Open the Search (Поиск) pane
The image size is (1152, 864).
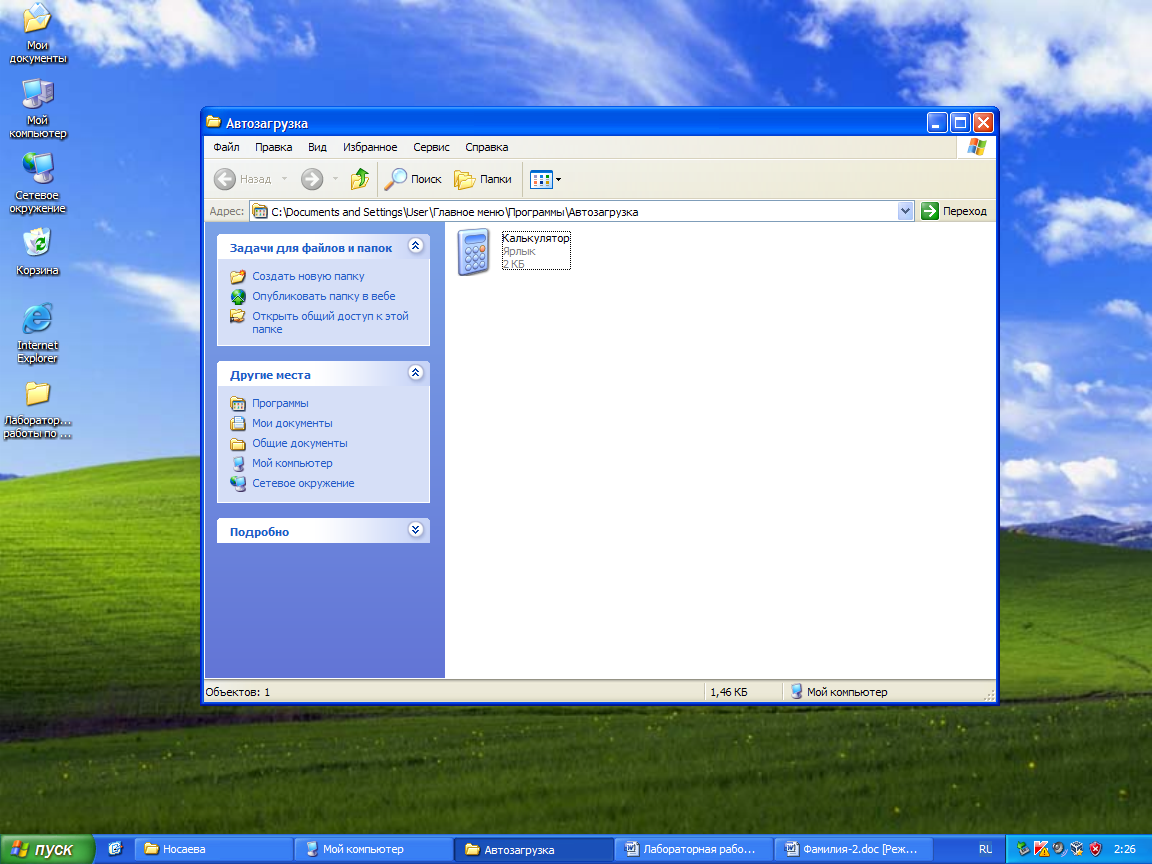413,179
